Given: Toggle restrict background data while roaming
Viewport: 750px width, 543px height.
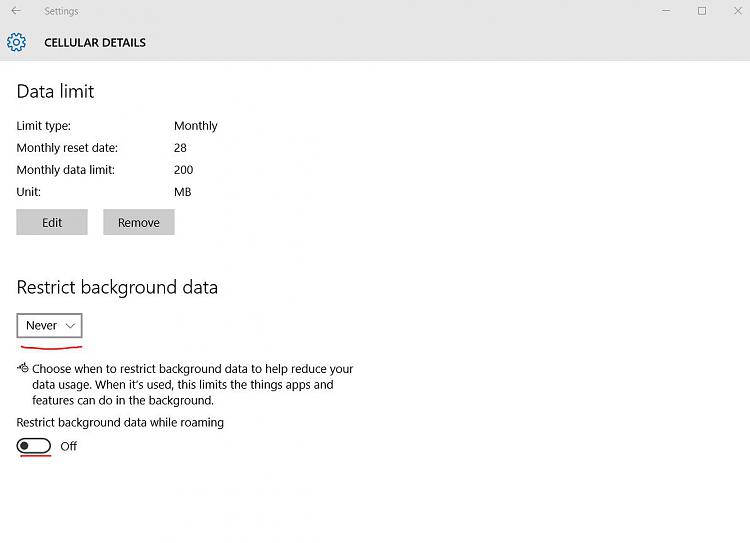Looking at the screenshot, I should tap(33, 446).
